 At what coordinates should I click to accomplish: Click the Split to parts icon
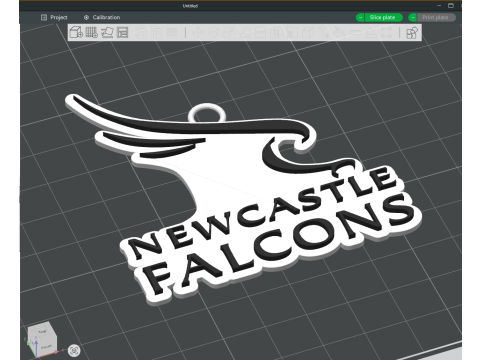pos(156,32)
